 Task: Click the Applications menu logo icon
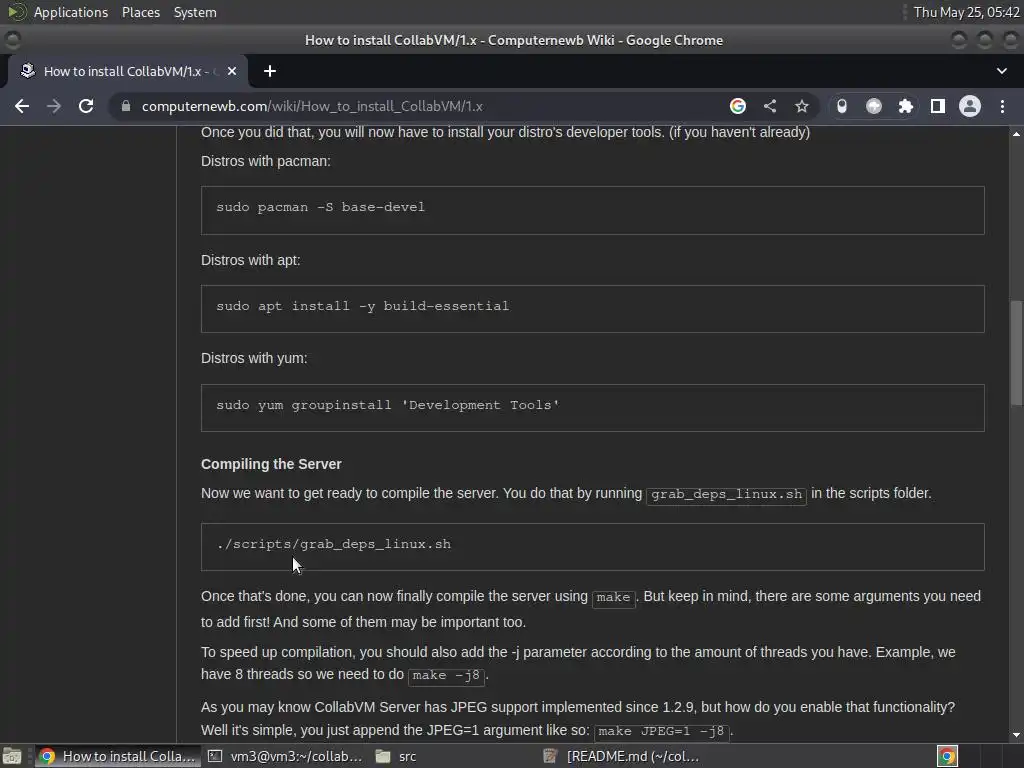click(16, 12)
